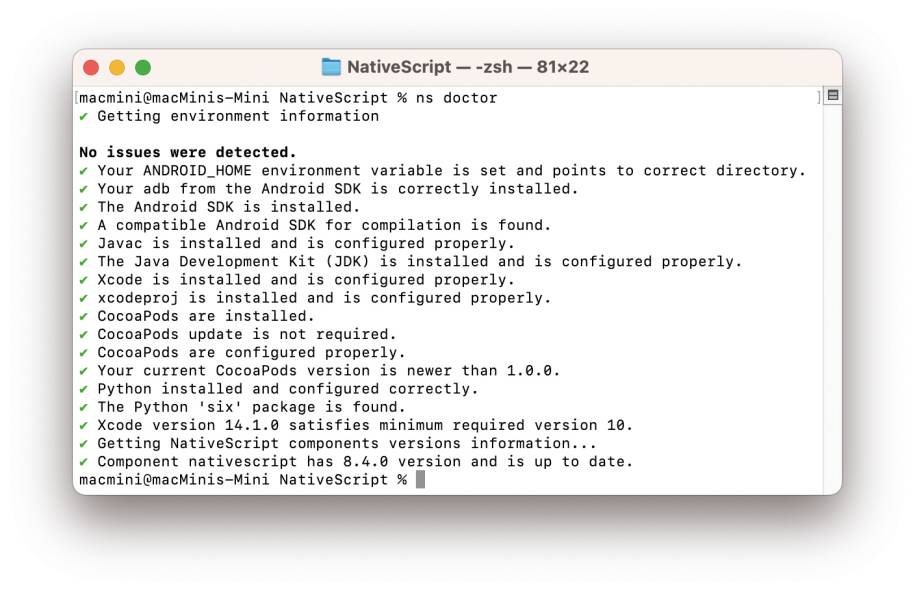Image resolution: width=915 pixels, height=591 pixels.
Task: Click the ANDROID_HOME environment variable line
Action: [442, 170]
